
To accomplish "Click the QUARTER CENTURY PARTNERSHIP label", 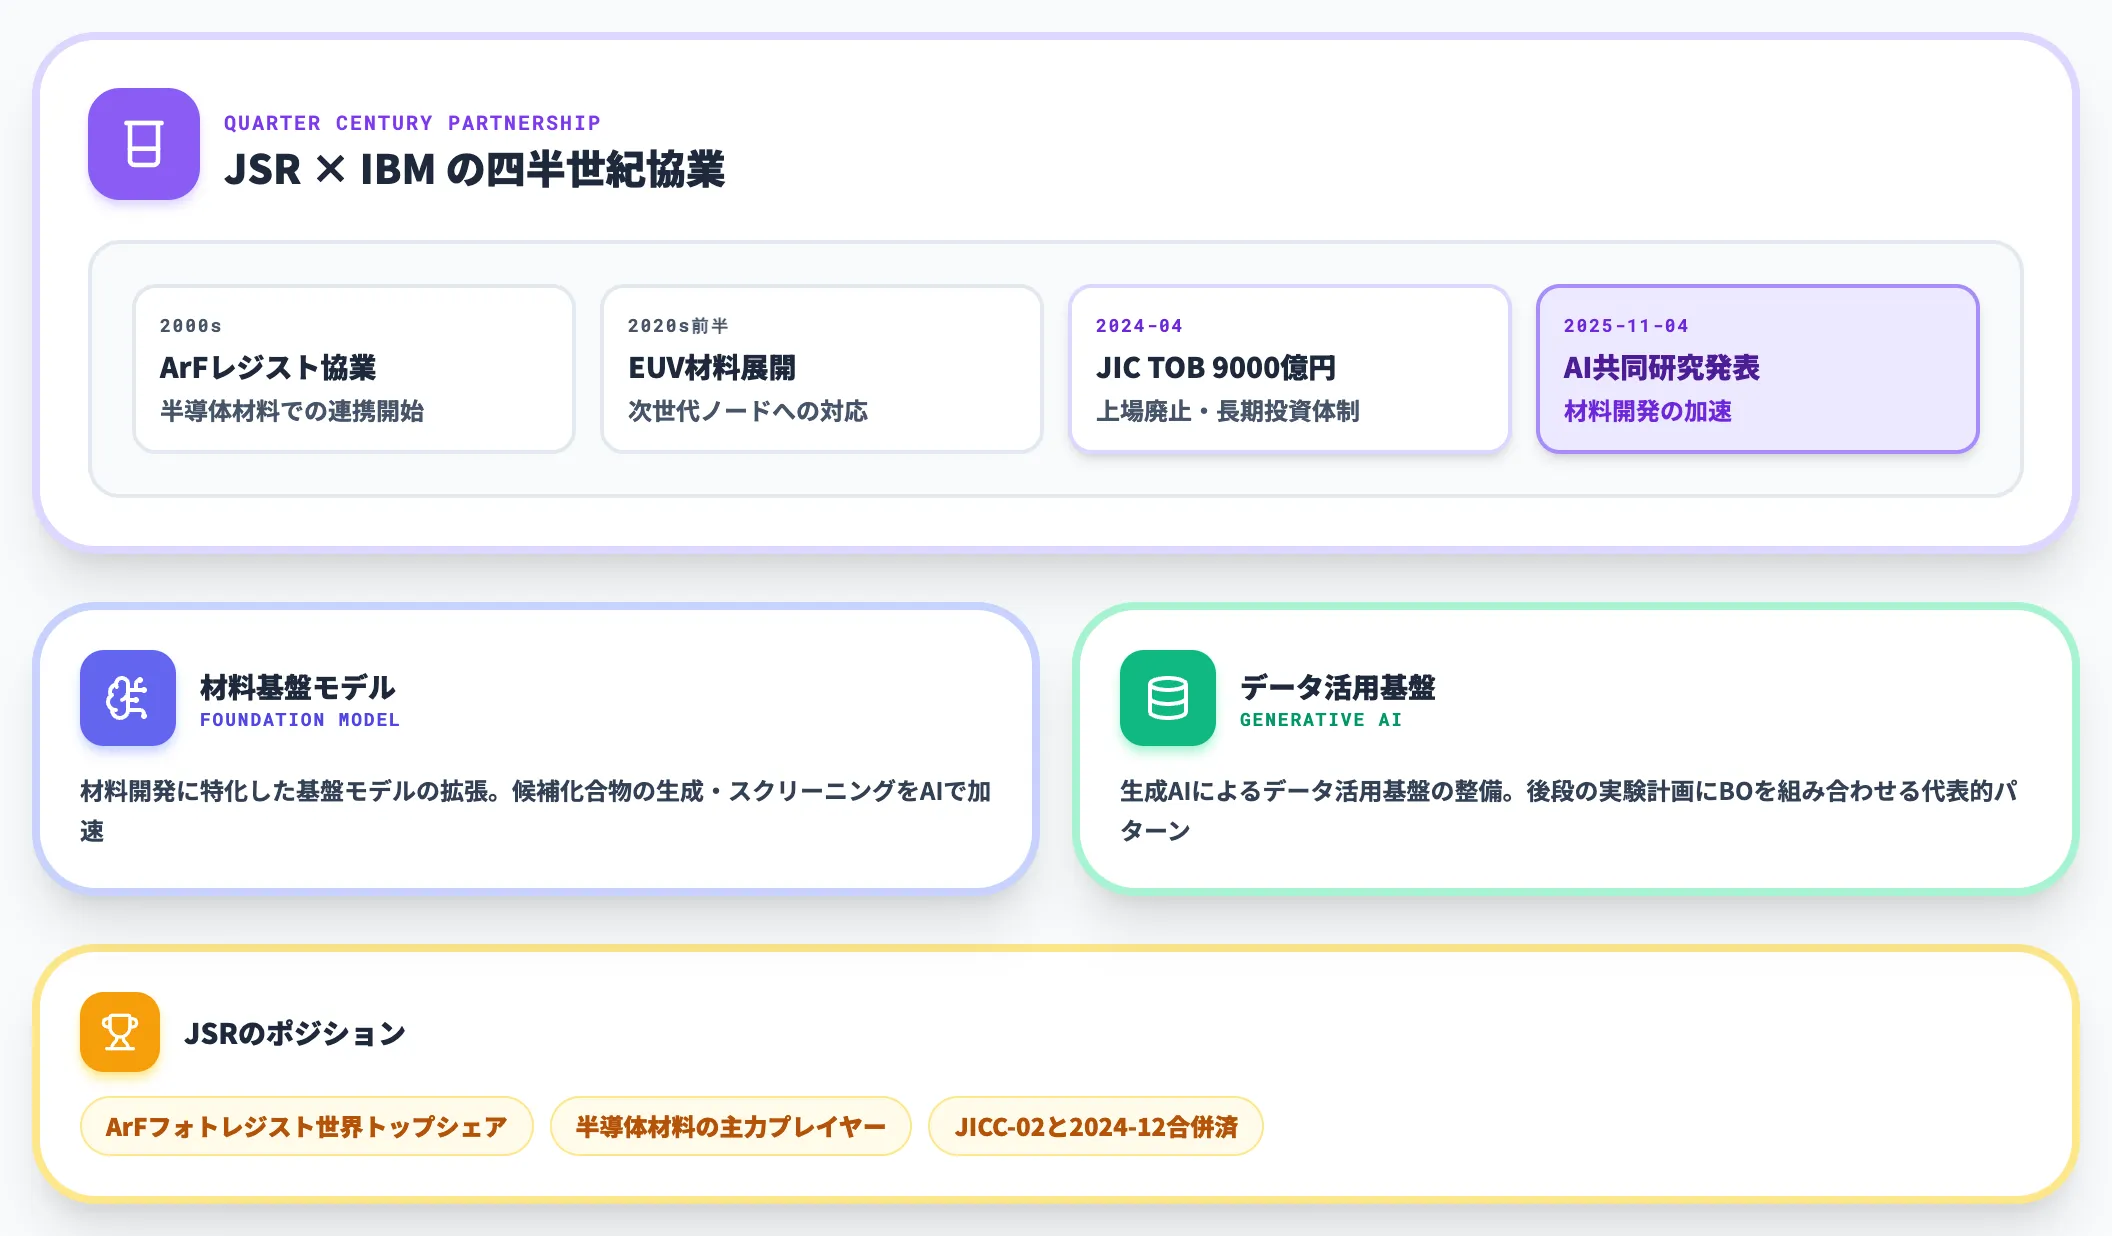I will pyautogui.click(x=412, y=123).
